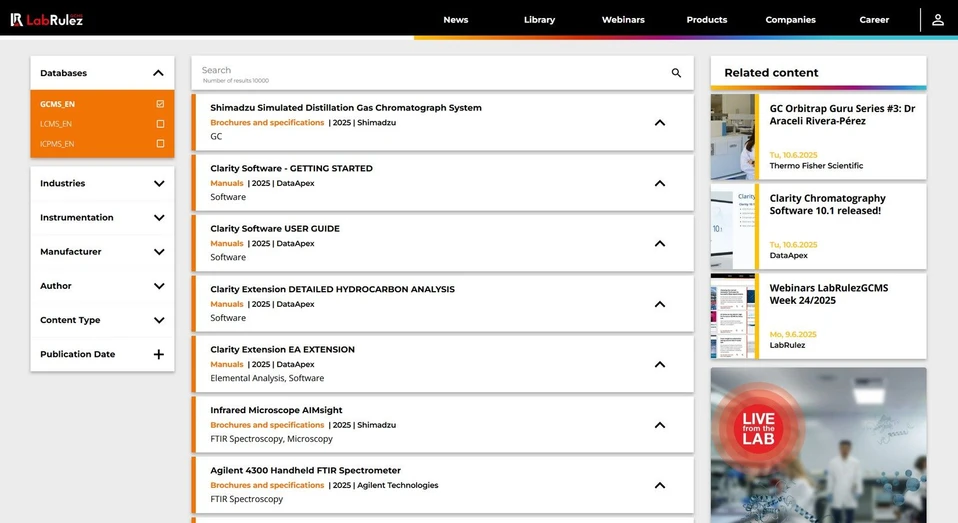
Task: Collapse the DETAILED HYDROCARBON ANALYSIS chevron
Action: click(660, 304)
